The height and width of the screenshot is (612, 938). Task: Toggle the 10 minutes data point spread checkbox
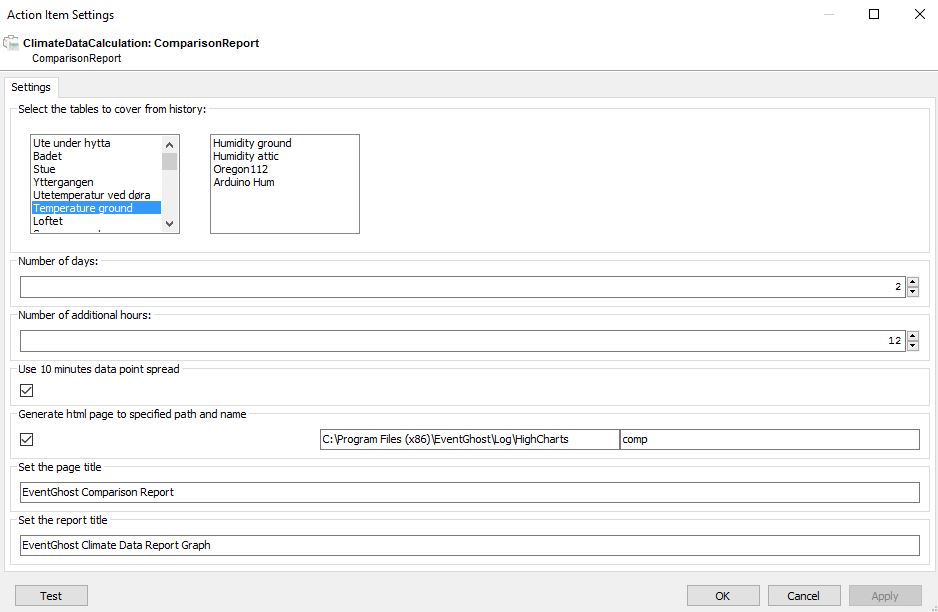(x=26, y=391)
